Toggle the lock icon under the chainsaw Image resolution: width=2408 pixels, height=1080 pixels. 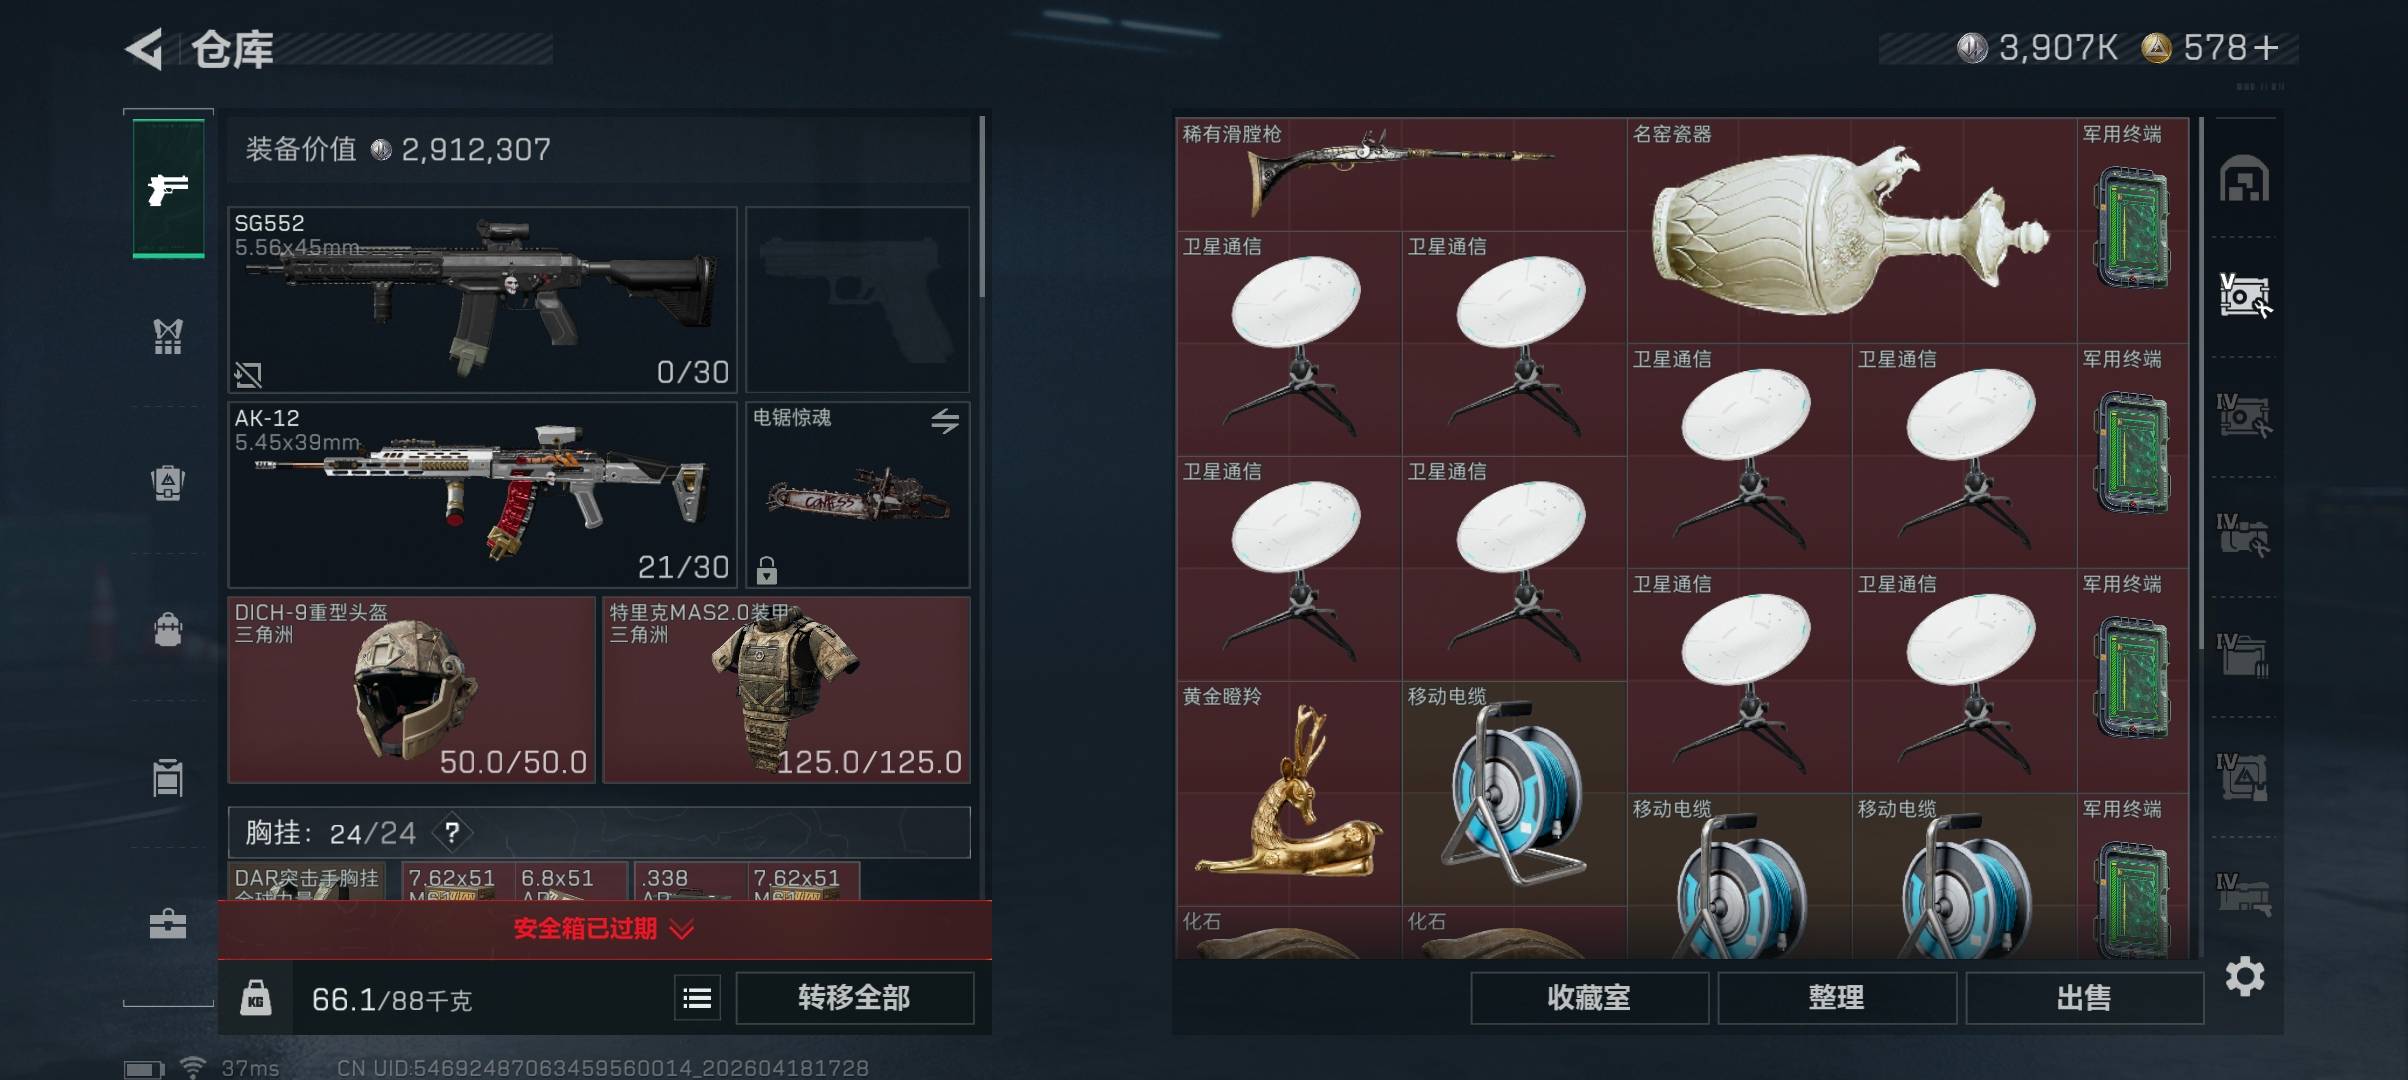767,570
